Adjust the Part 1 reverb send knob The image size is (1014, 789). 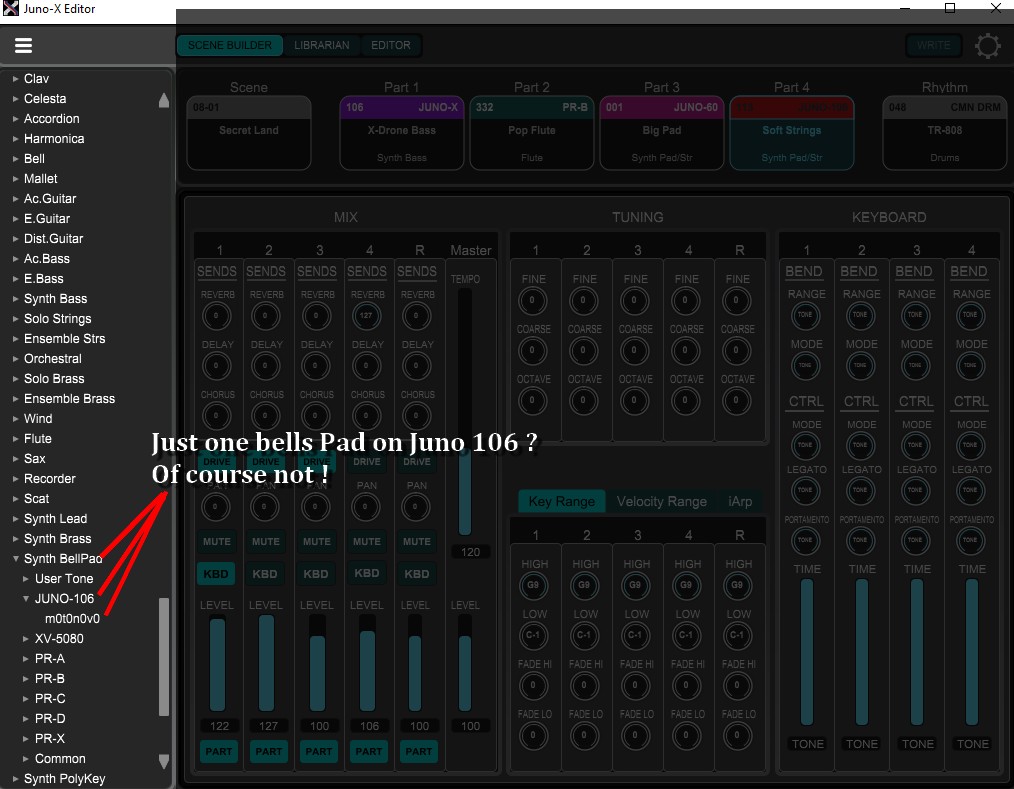tap(216, 316)
